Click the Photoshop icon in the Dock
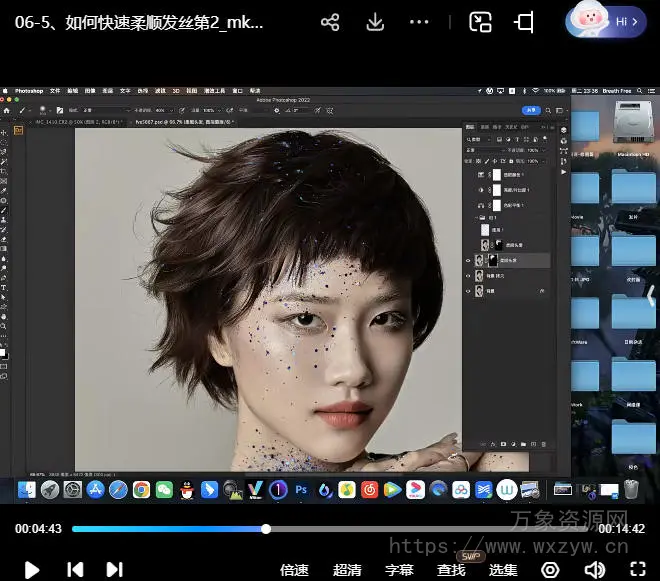Screen dimensions: 660x581 (x=302, y=489)
